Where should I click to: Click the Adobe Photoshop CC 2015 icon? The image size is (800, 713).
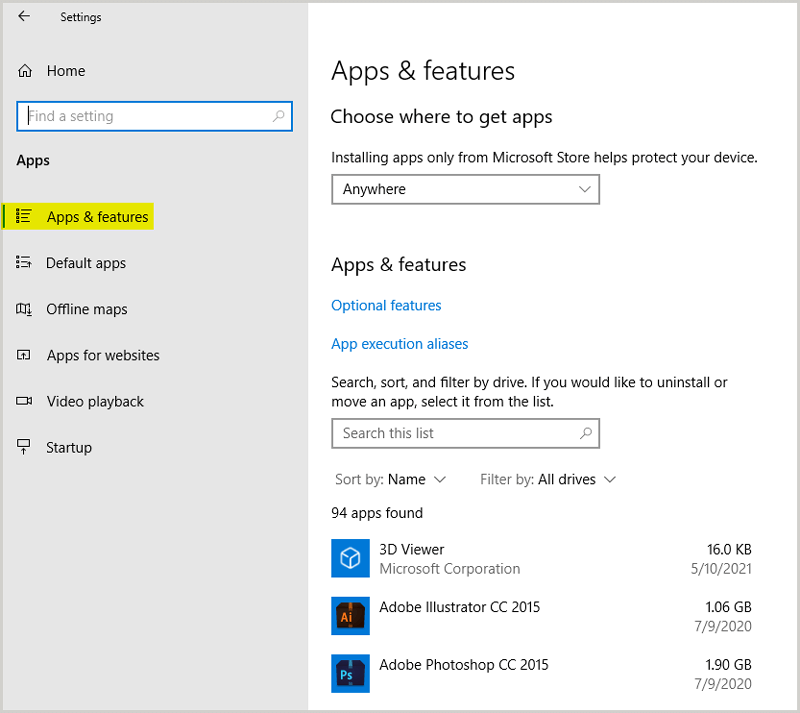coord(350,674)
